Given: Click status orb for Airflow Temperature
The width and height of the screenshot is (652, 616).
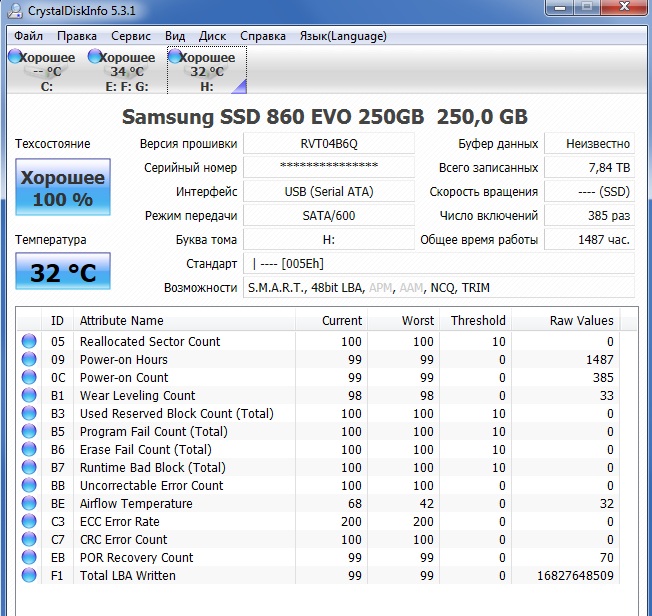Looking at the screenshot, I should 29,503.
